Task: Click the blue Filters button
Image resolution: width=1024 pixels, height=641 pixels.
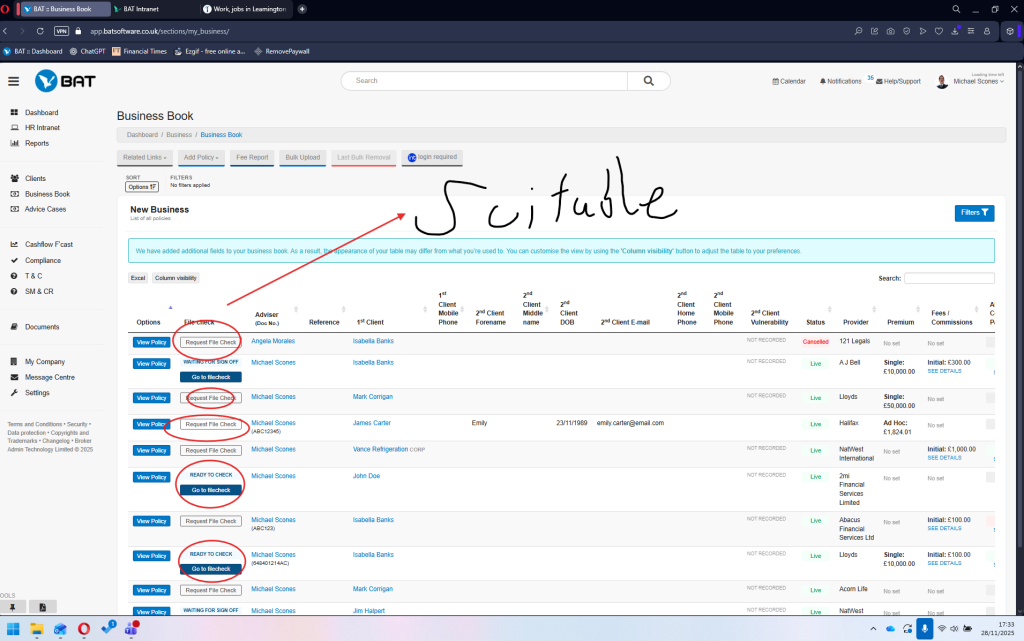Action: pyautogui.click(x=974, y=212)
